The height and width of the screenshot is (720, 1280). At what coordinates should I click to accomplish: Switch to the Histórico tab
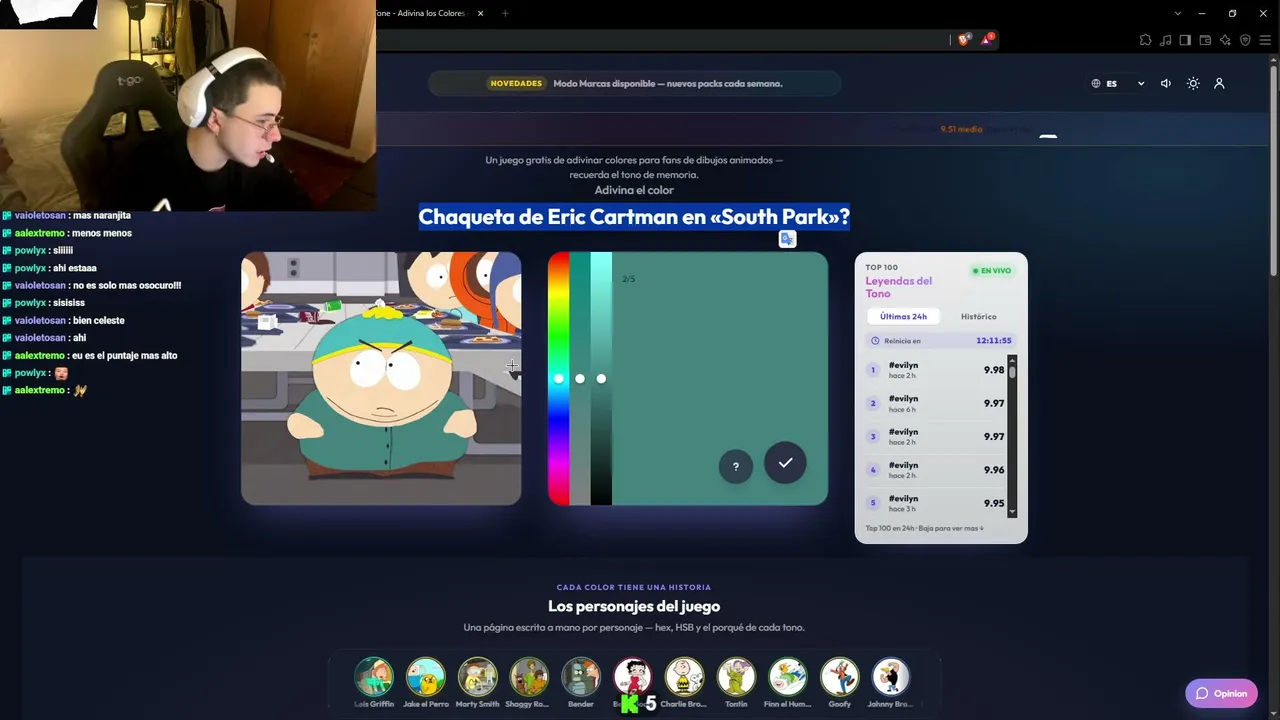click(979, 317)
